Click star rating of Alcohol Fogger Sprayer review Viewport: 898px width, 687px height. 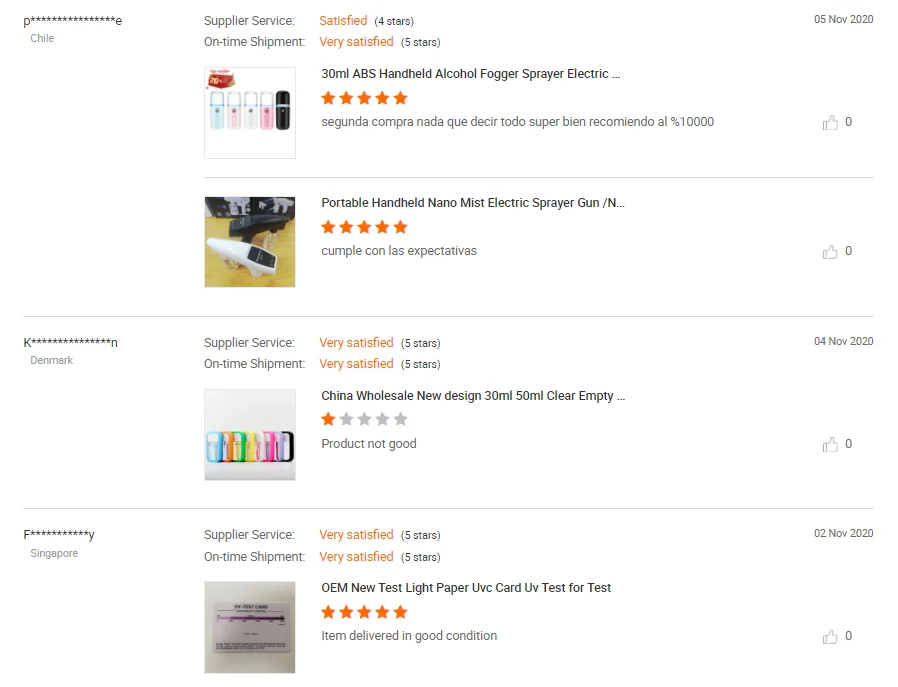pos(364,98)
